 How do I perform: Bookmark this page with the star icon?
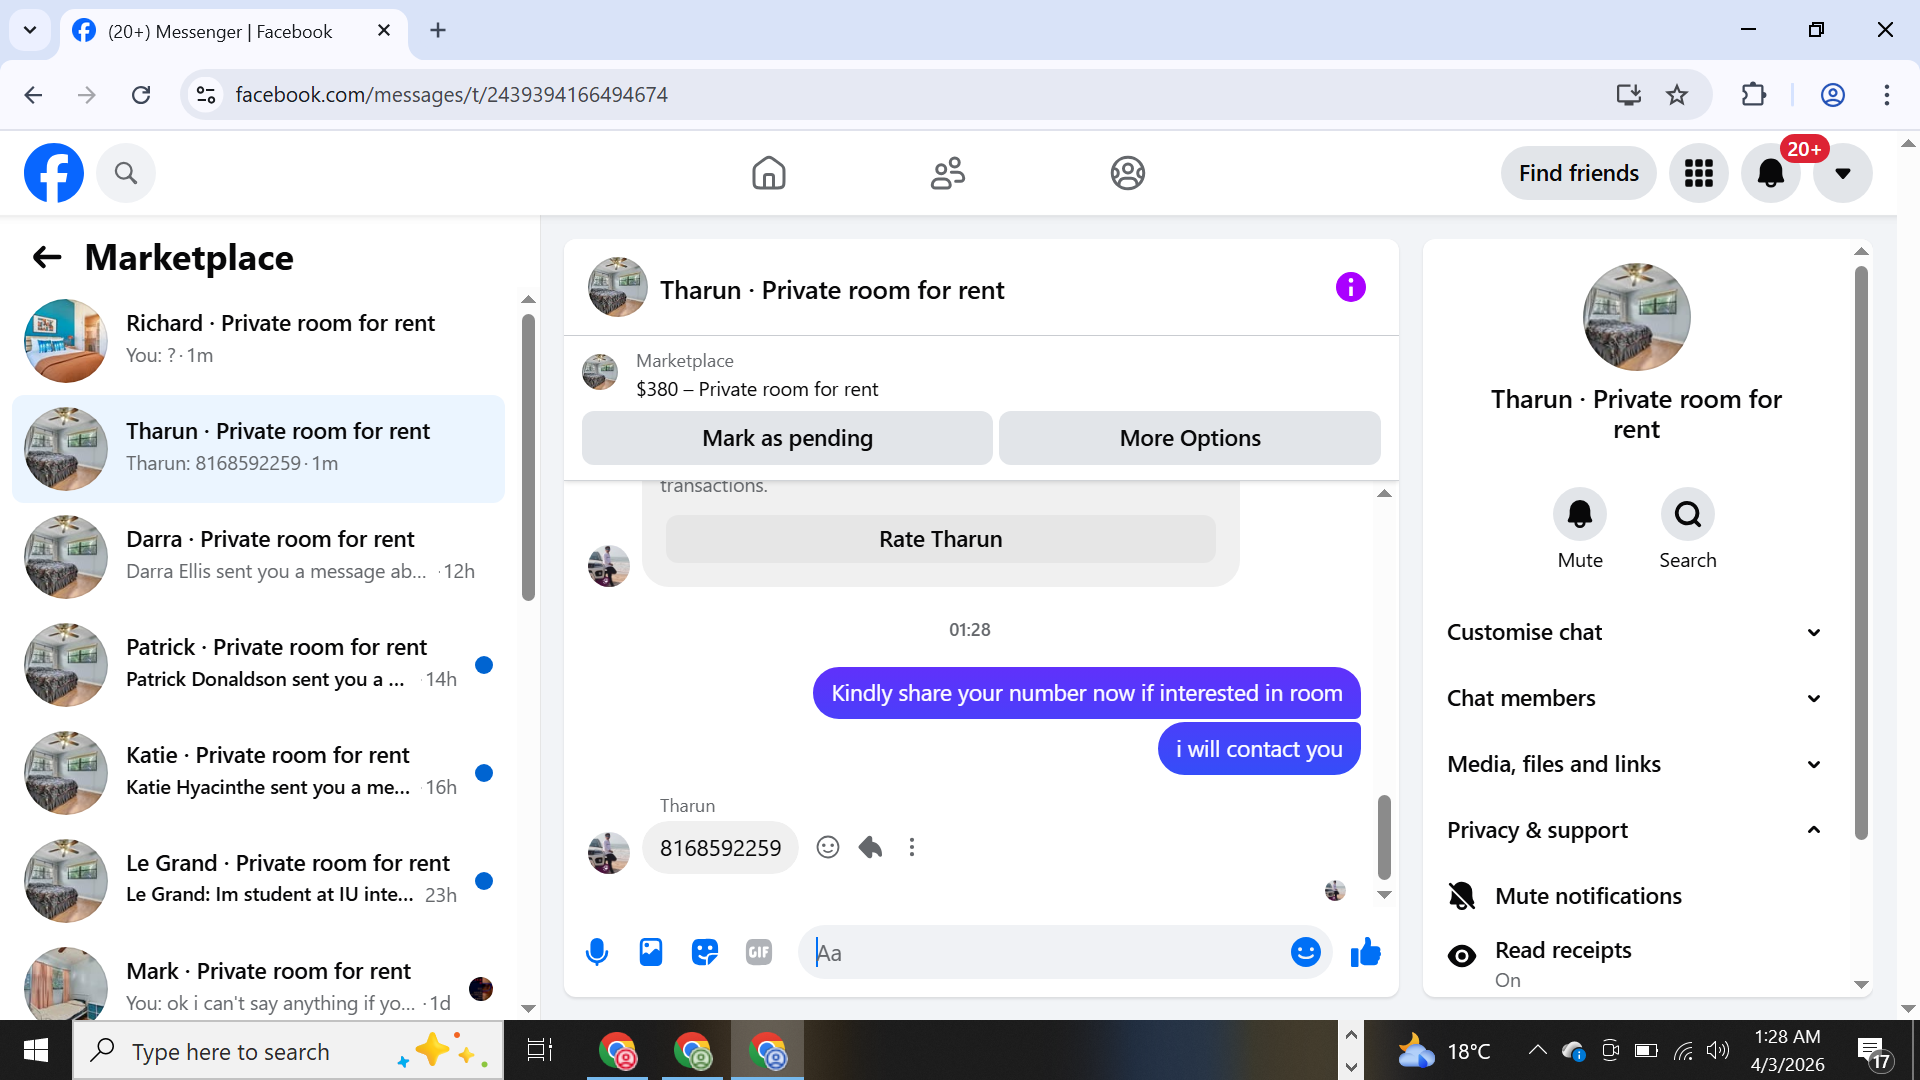pos(1677,95)
